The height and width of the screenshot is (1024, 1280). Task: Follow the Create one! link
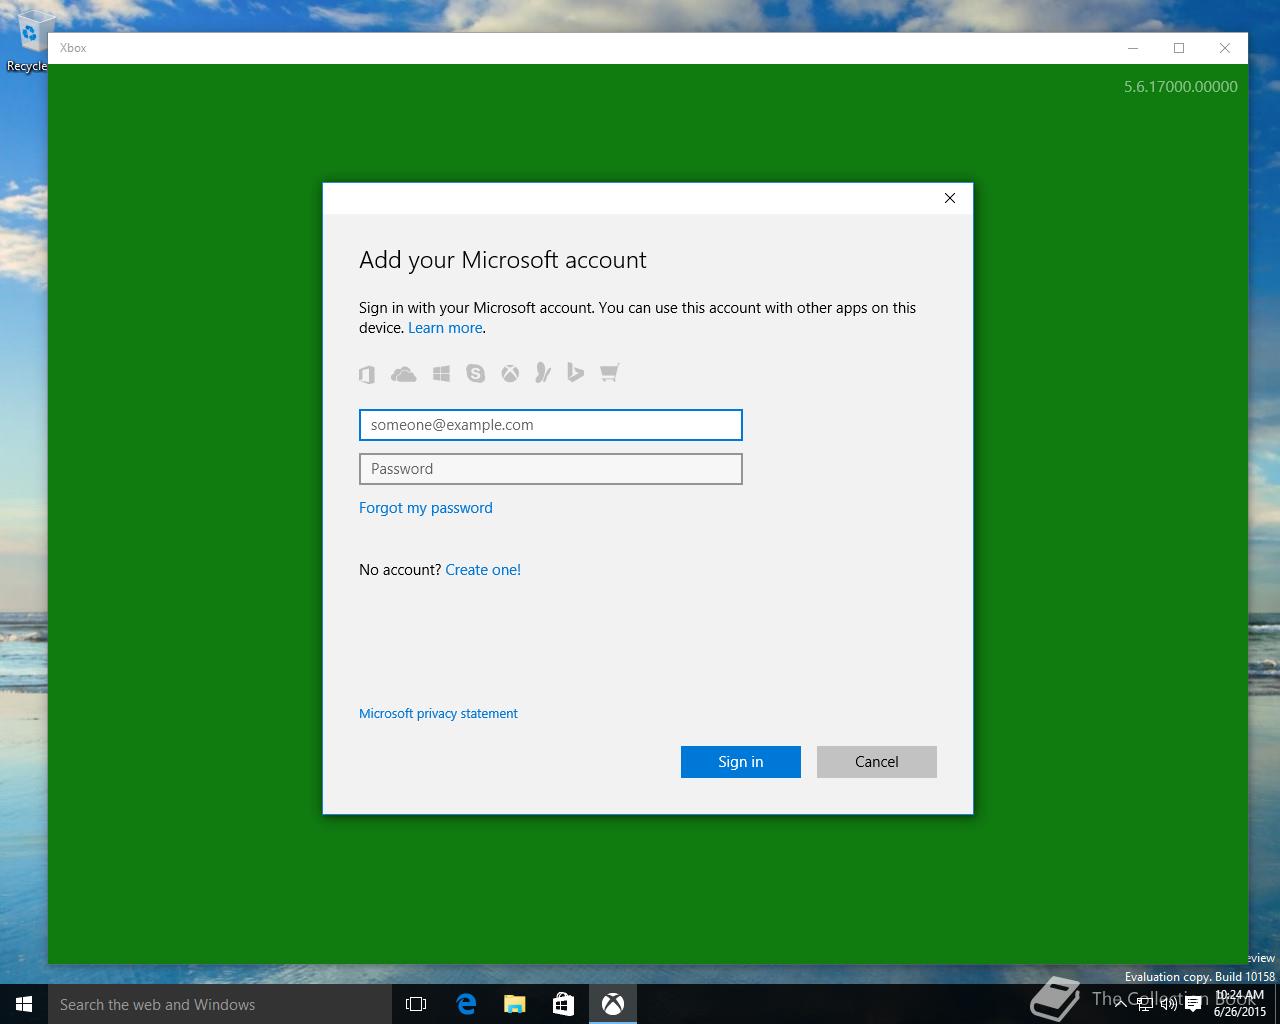pos(483,570)
